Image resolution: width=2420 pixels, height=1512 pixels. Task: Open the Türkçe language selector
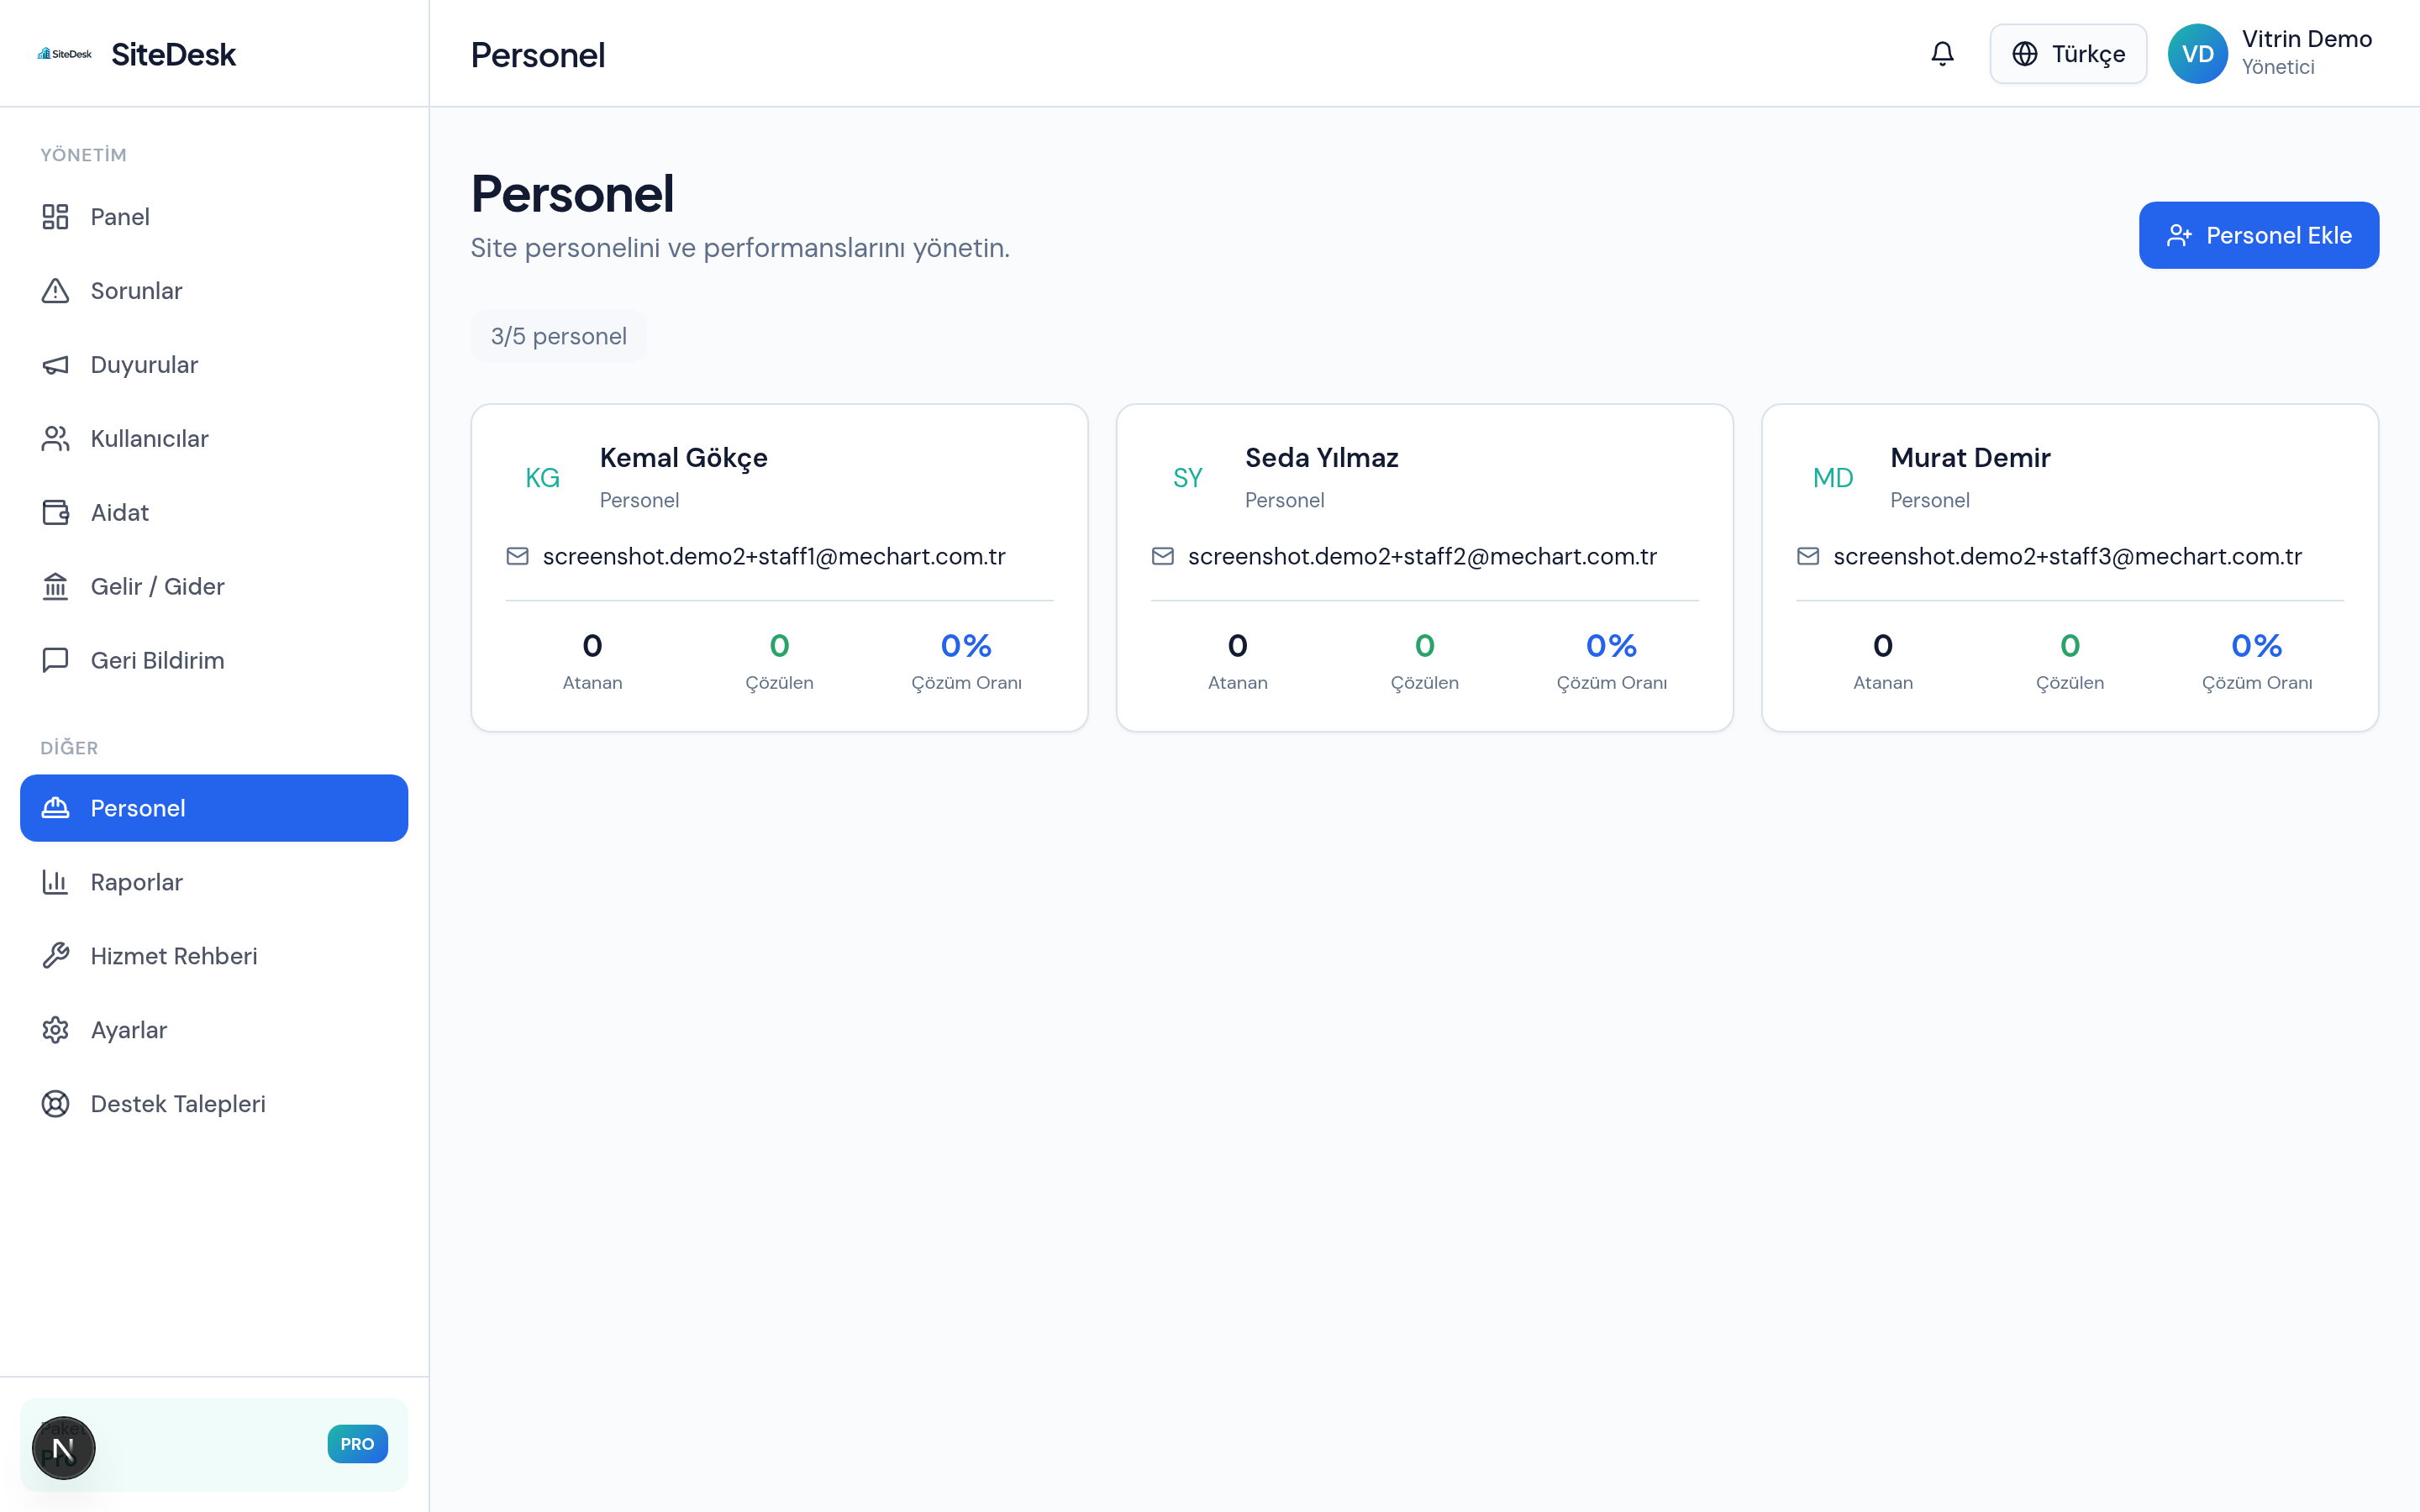[x=2068, y=54]
